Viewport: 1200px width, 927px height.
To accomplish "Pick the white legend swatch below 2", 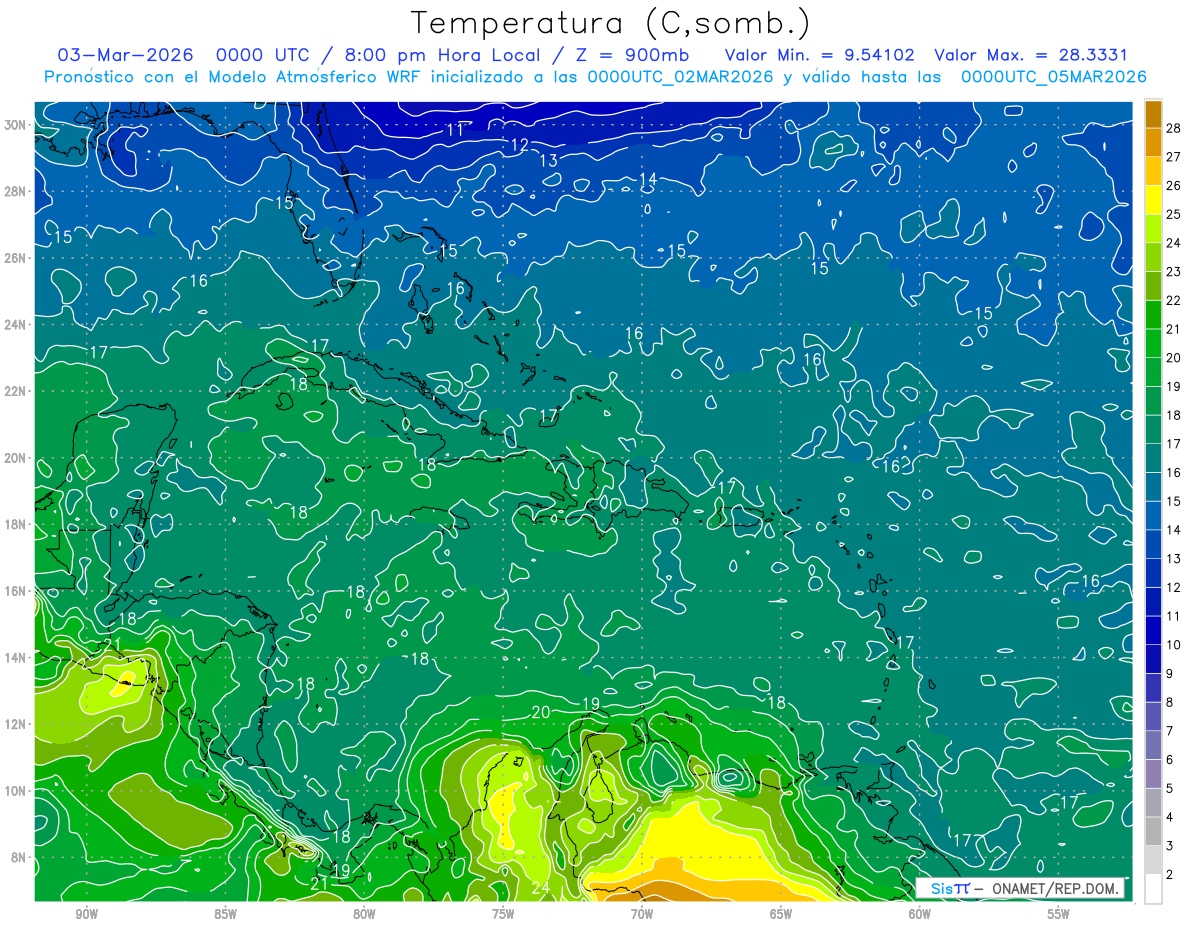I will [1153, 889].
